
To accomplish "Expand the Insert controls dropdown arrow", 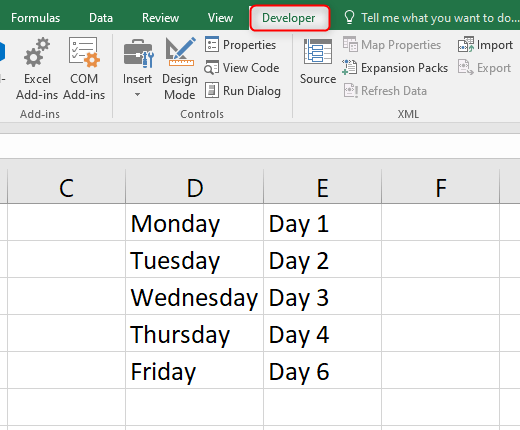I will click(x=137, y=95).
